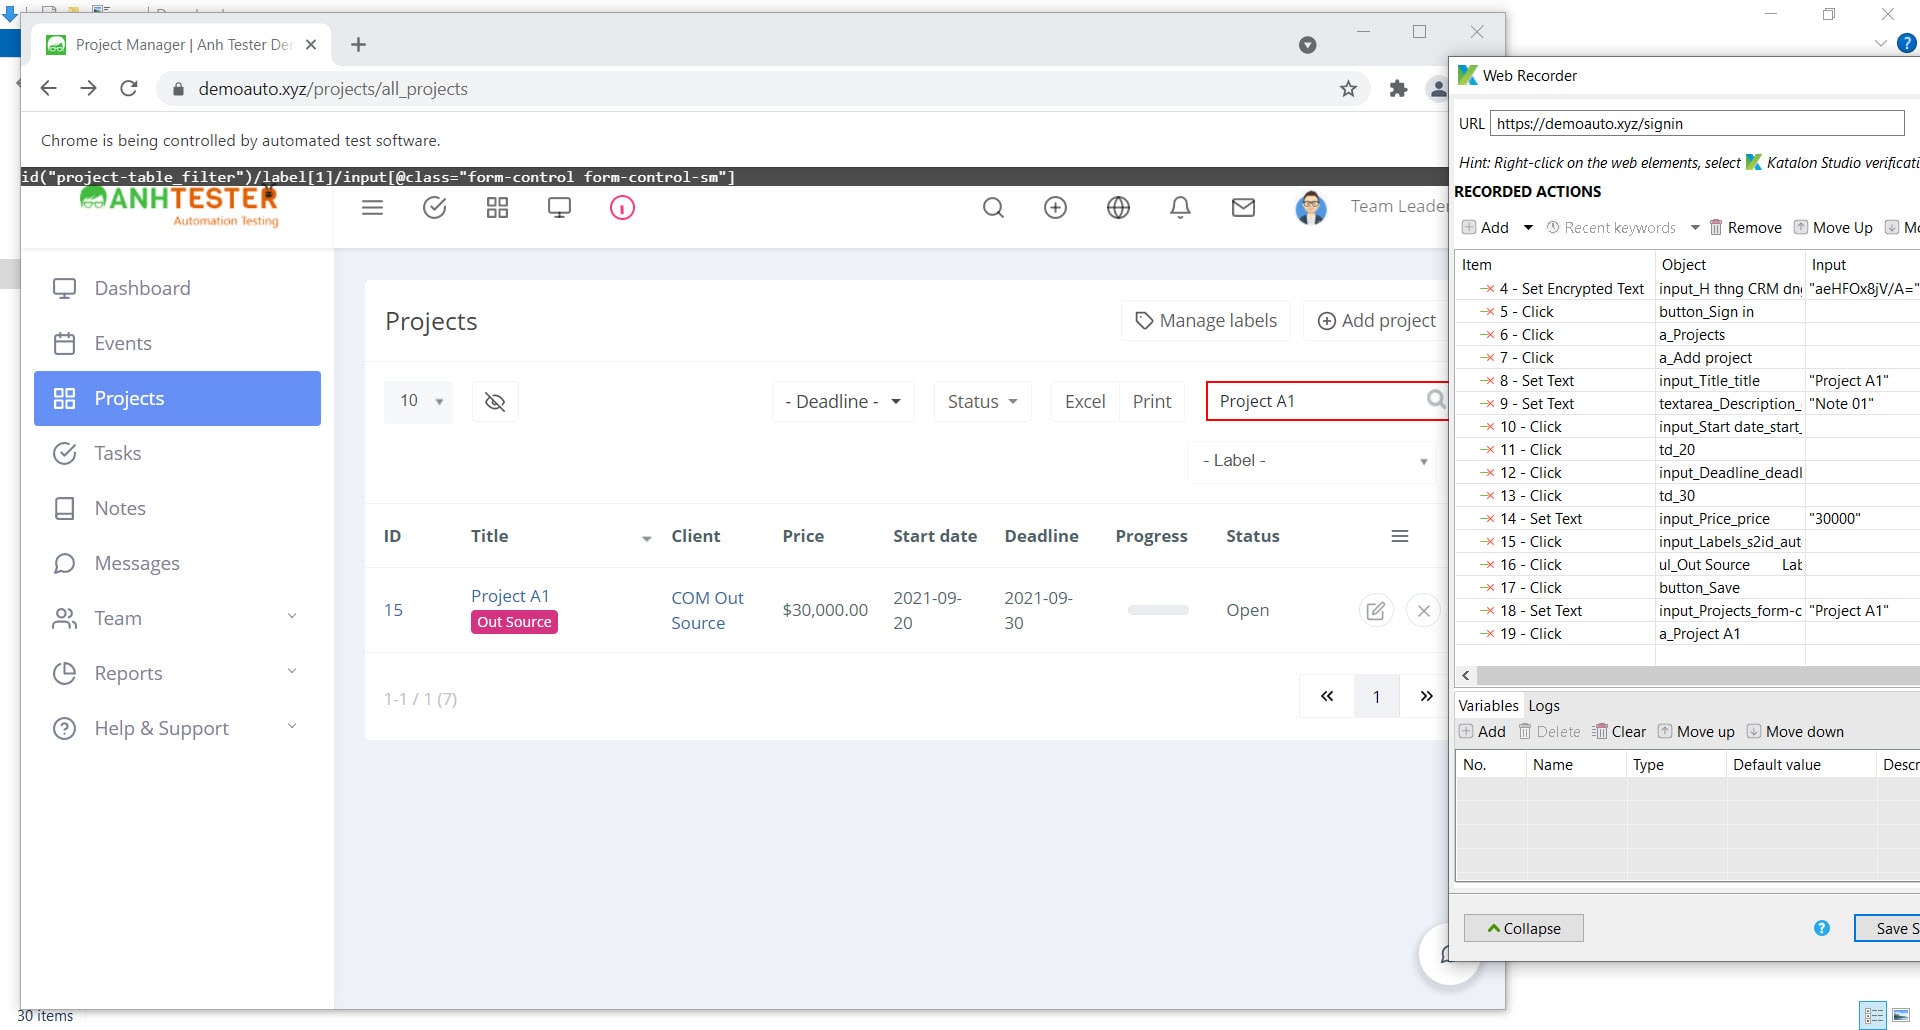Switch to the Variables tab
Image resolution: width=1920 pixels, height=1030 pixels.
[1487, 706]
